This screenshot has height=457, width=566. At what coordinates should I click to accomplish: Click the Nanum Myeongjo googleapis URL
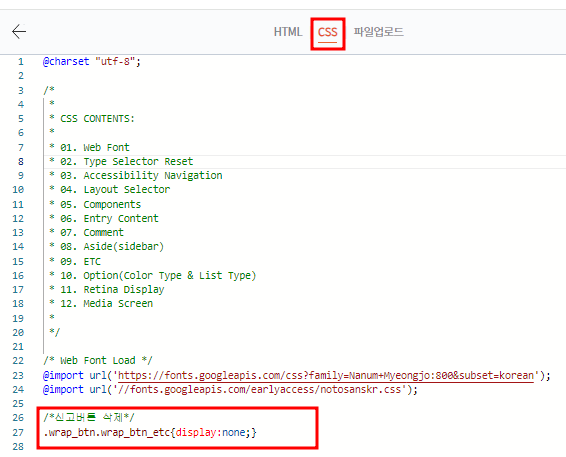point(326,375)
